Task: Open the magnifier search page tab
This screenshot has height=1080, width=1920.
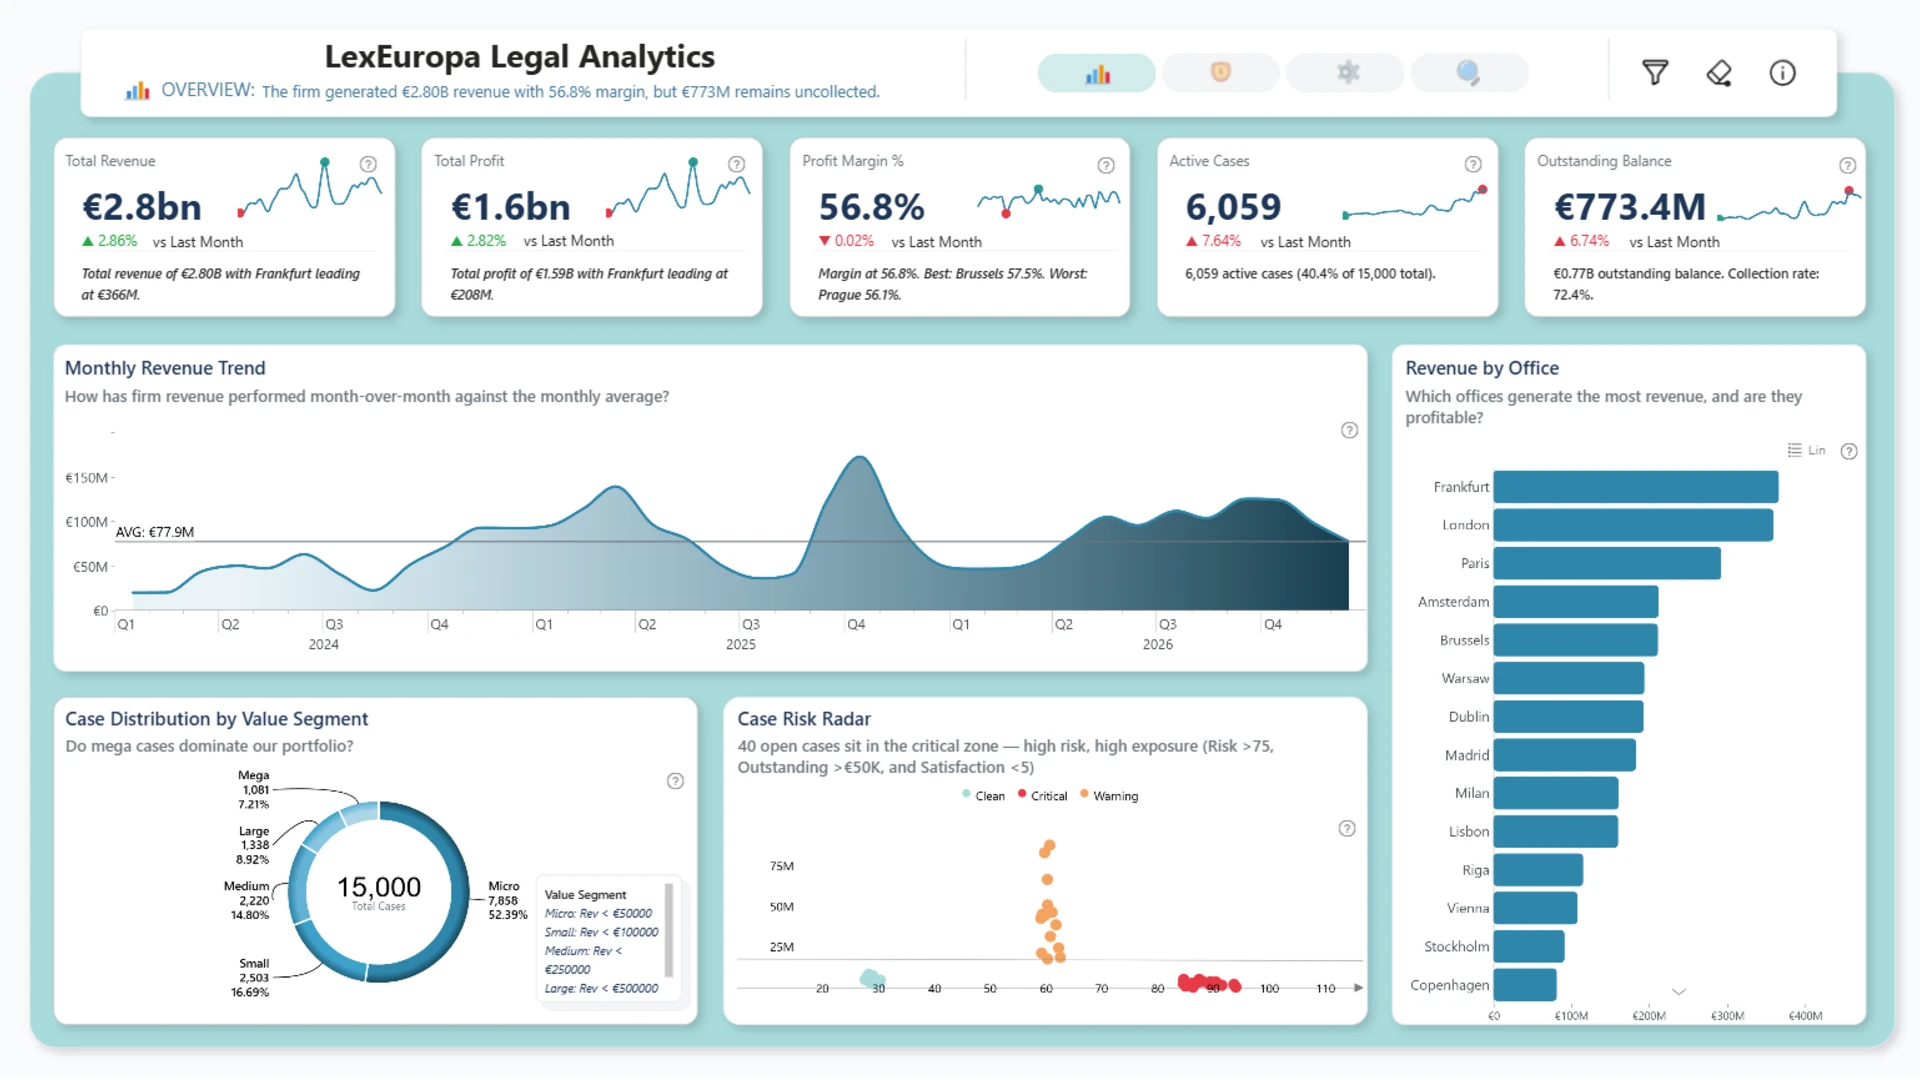Action: point(1469,72)
